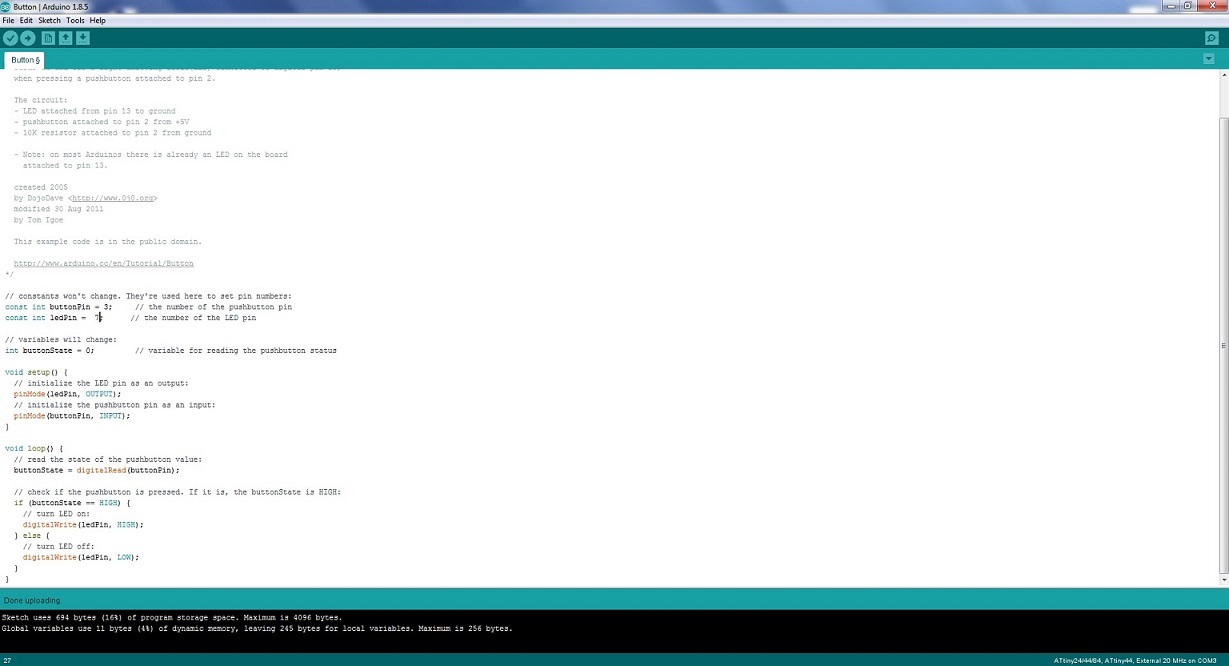Open the Tools menu
1229x666 pixels.
[x=75, y=20]
